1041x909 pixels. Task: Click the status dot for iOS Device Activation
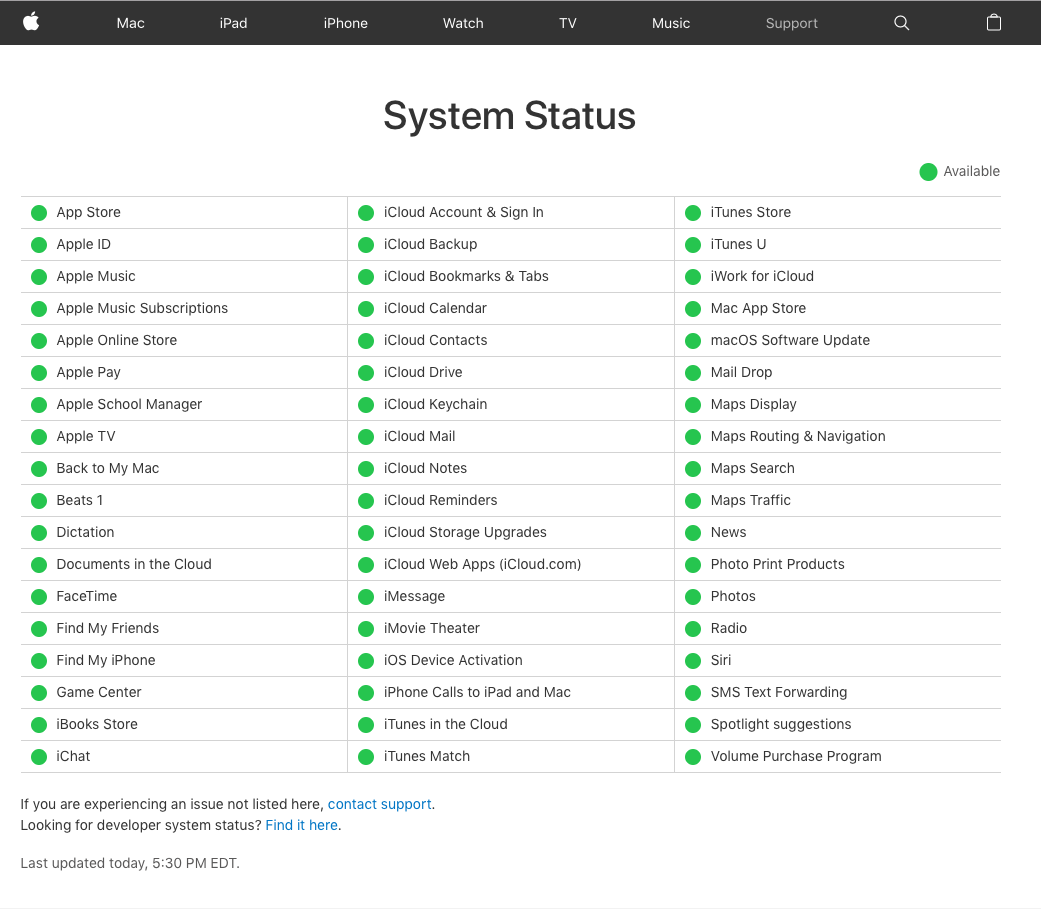(x=366, y=661)
